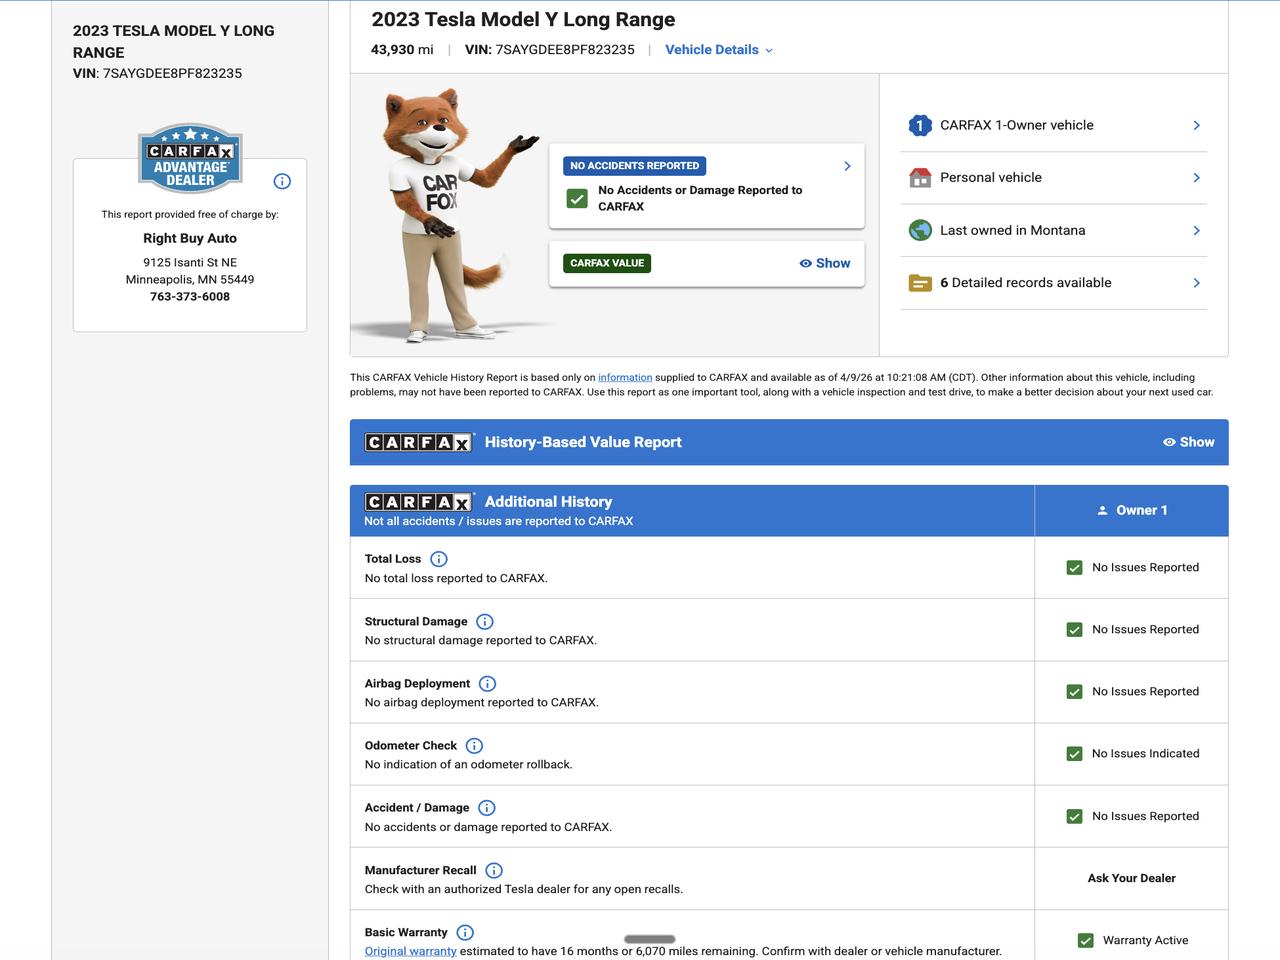Image resolution: width=1280 pixels, height=960 pixels.
Task: Click the information link in disclaimer
Action: tap(624, 378)
